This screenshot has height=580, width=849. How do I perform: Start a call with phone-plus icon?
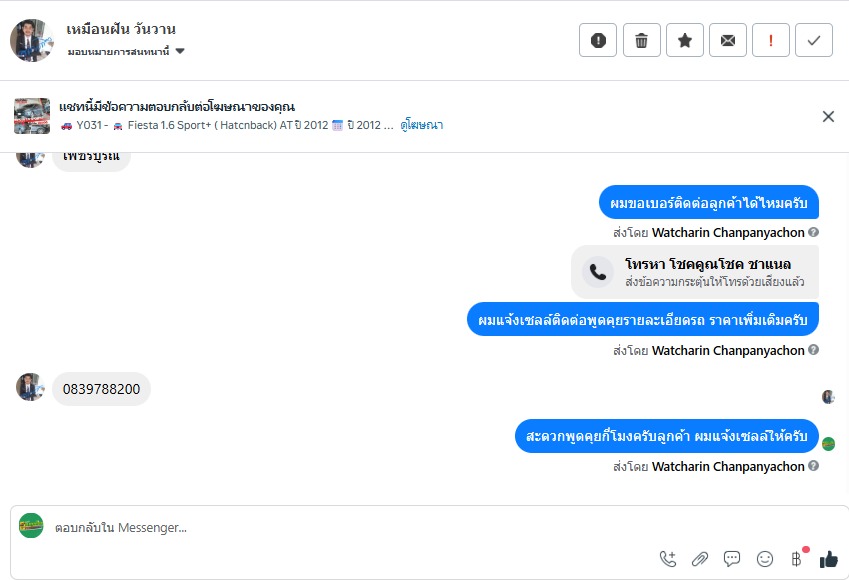tap(668, 559)
